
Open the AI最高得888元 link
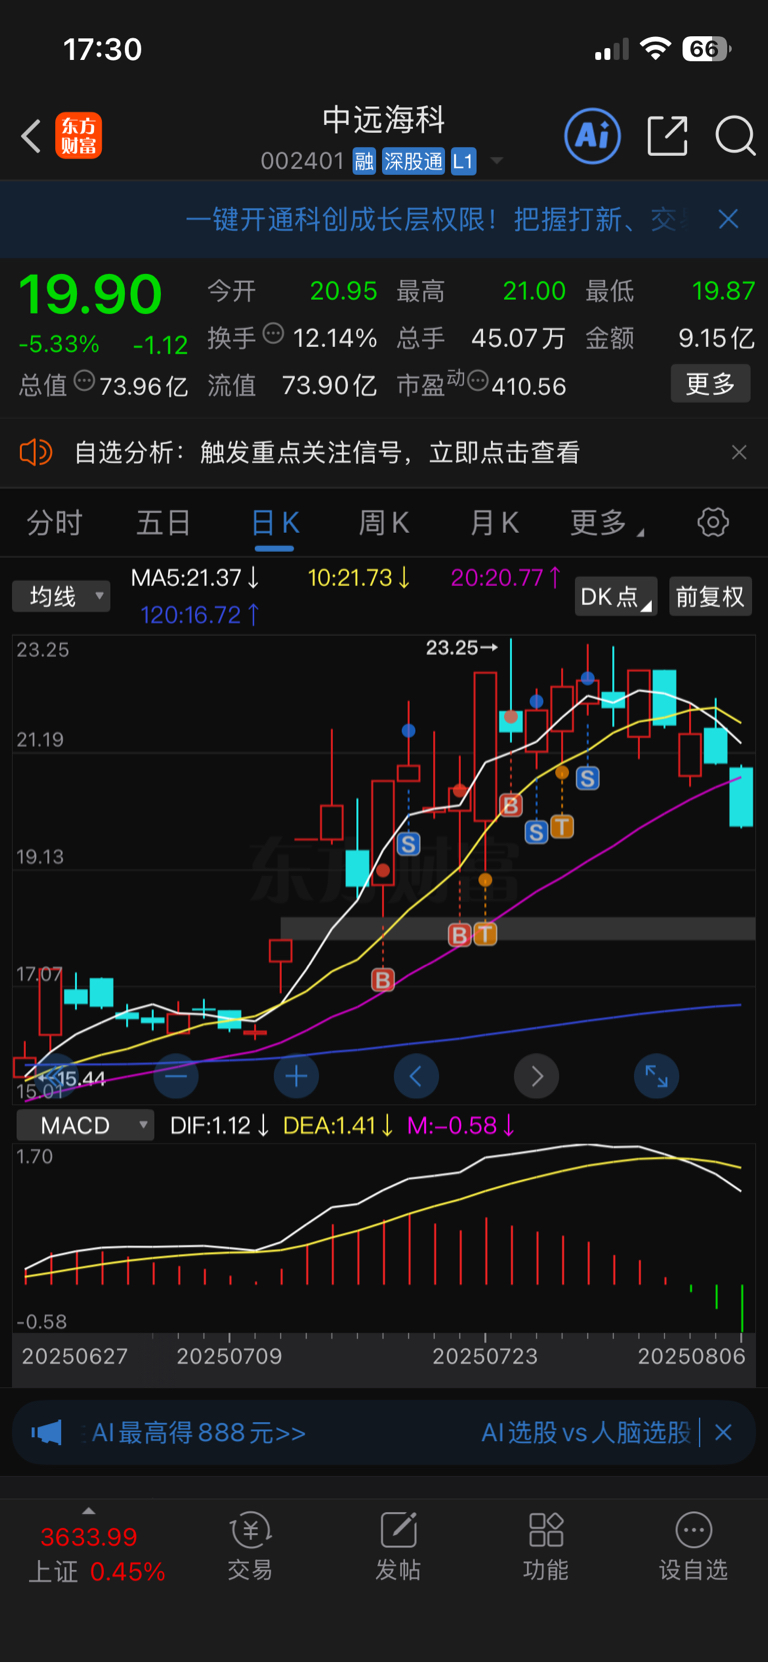(x=198, y=1433)
